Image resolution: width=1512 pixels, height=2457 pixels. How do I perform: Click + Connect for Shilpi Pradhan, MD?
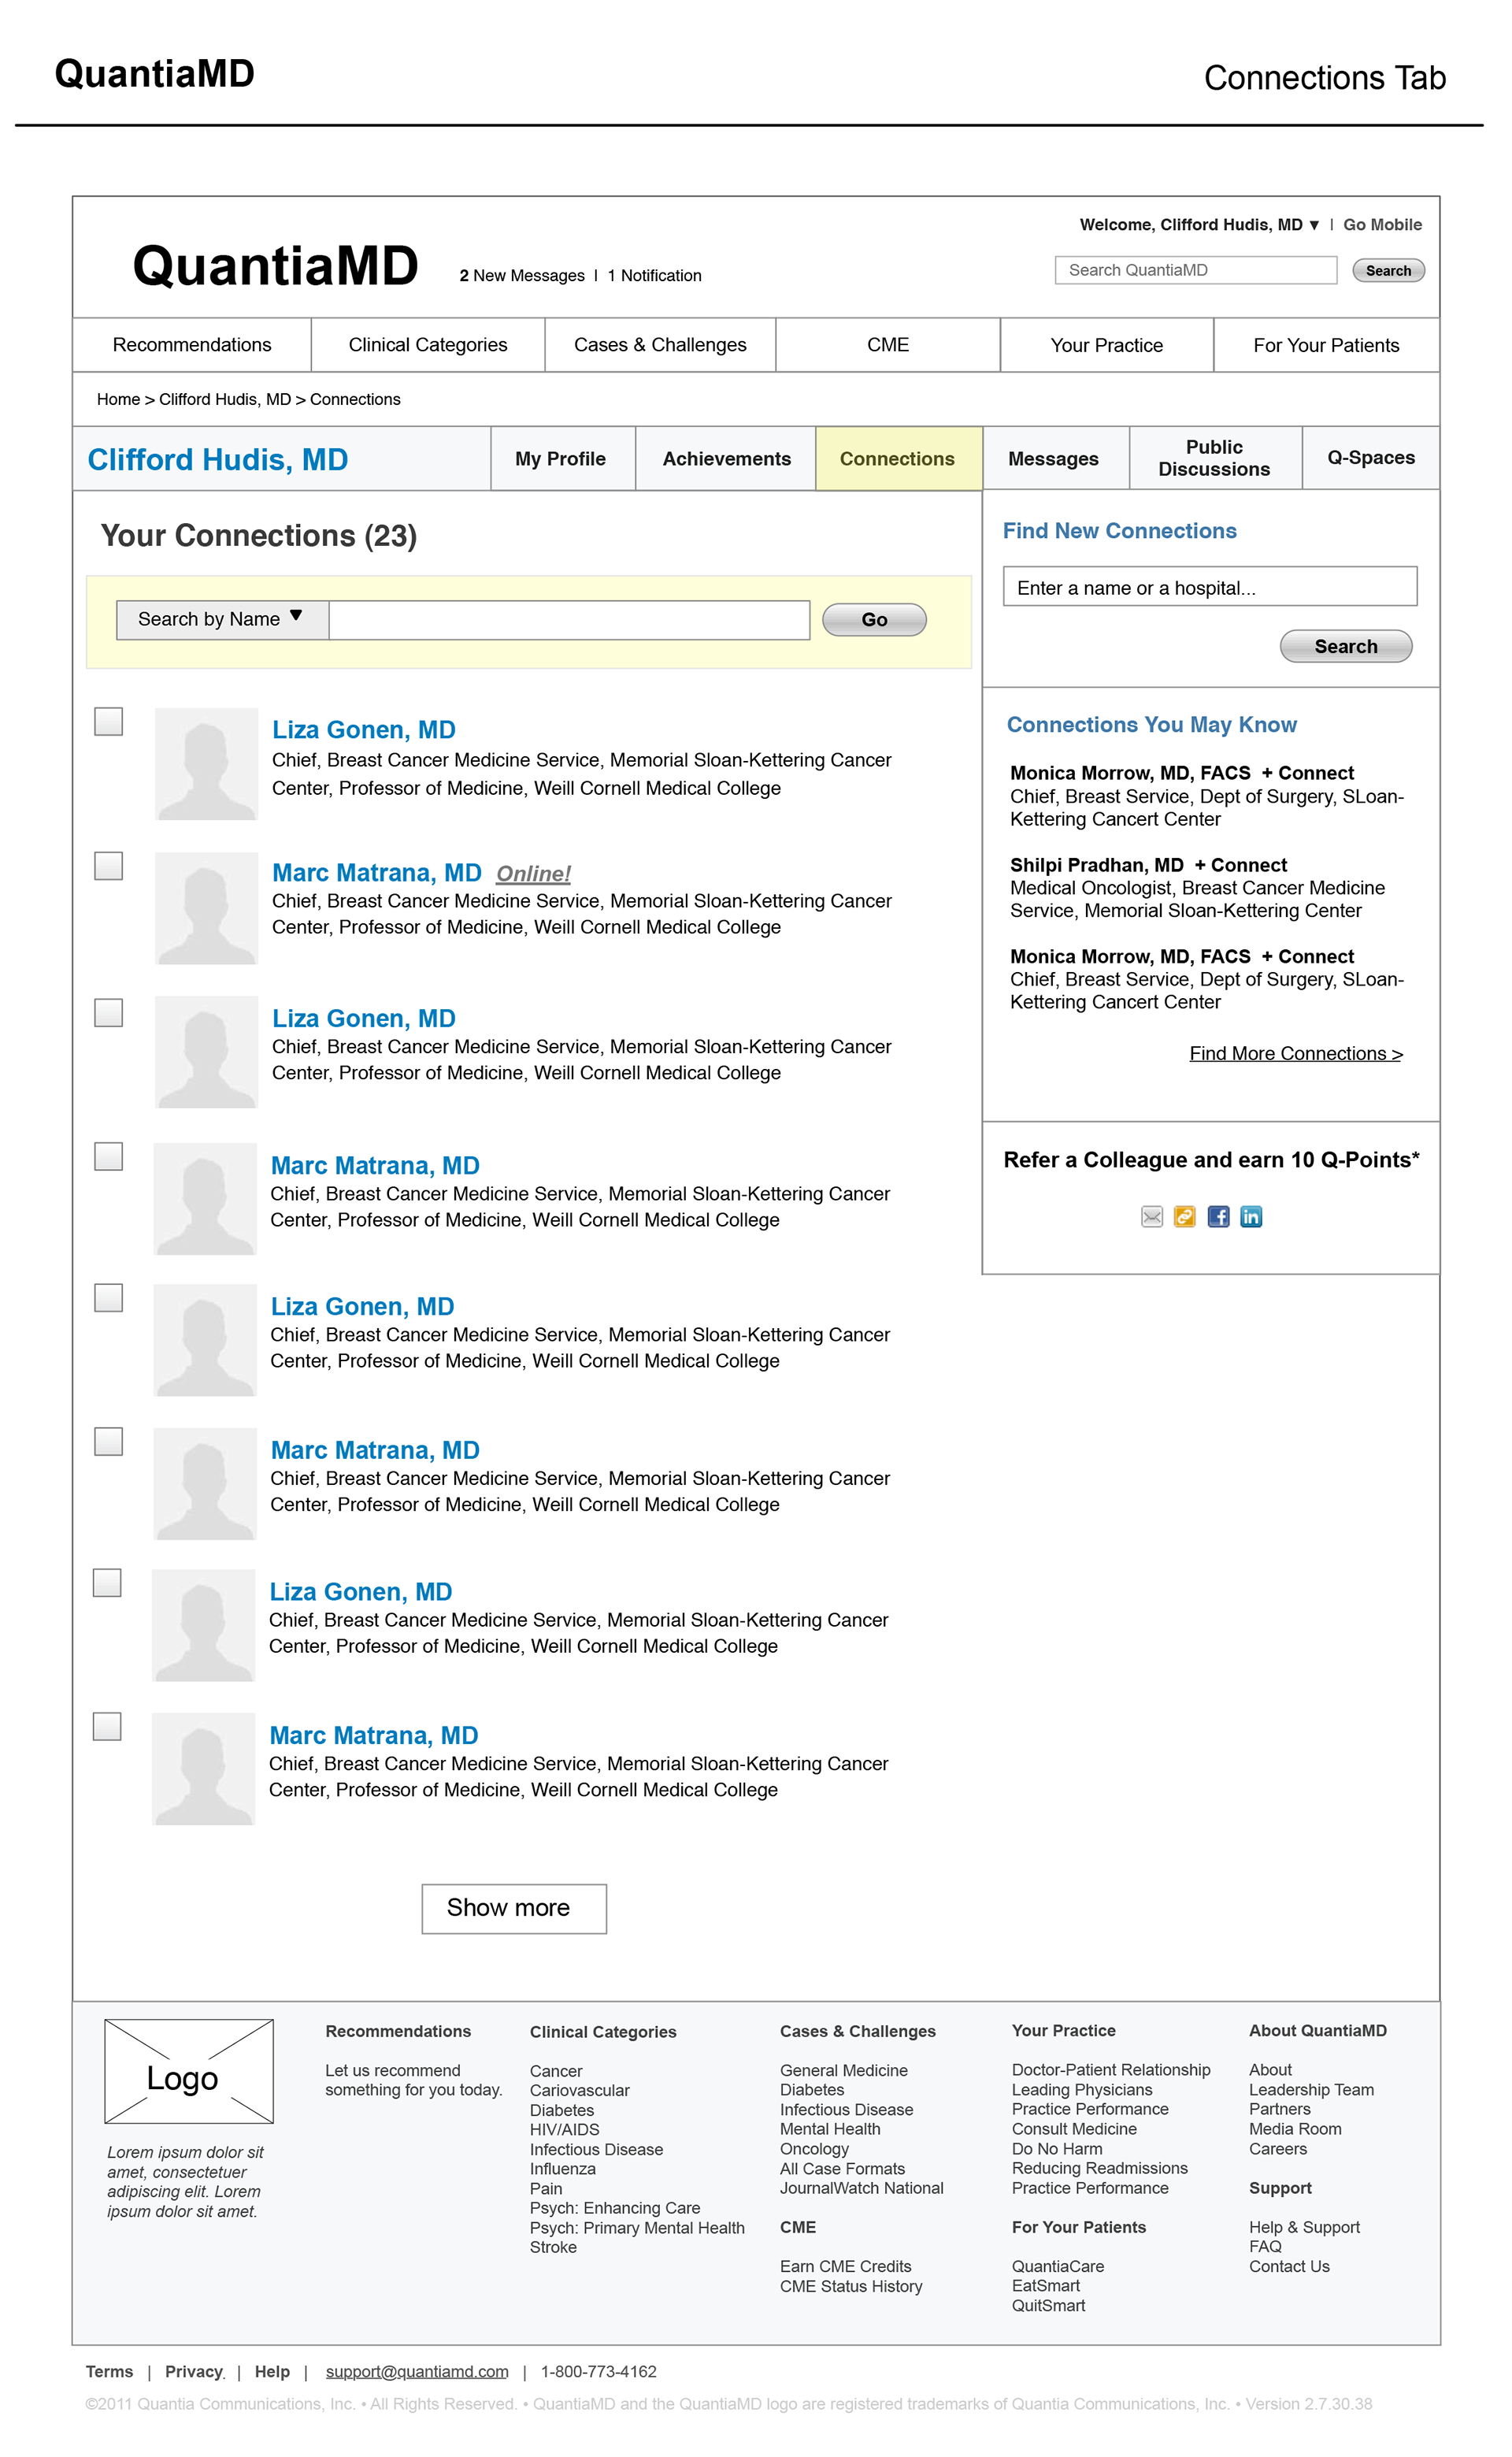tap(1240, 865)
